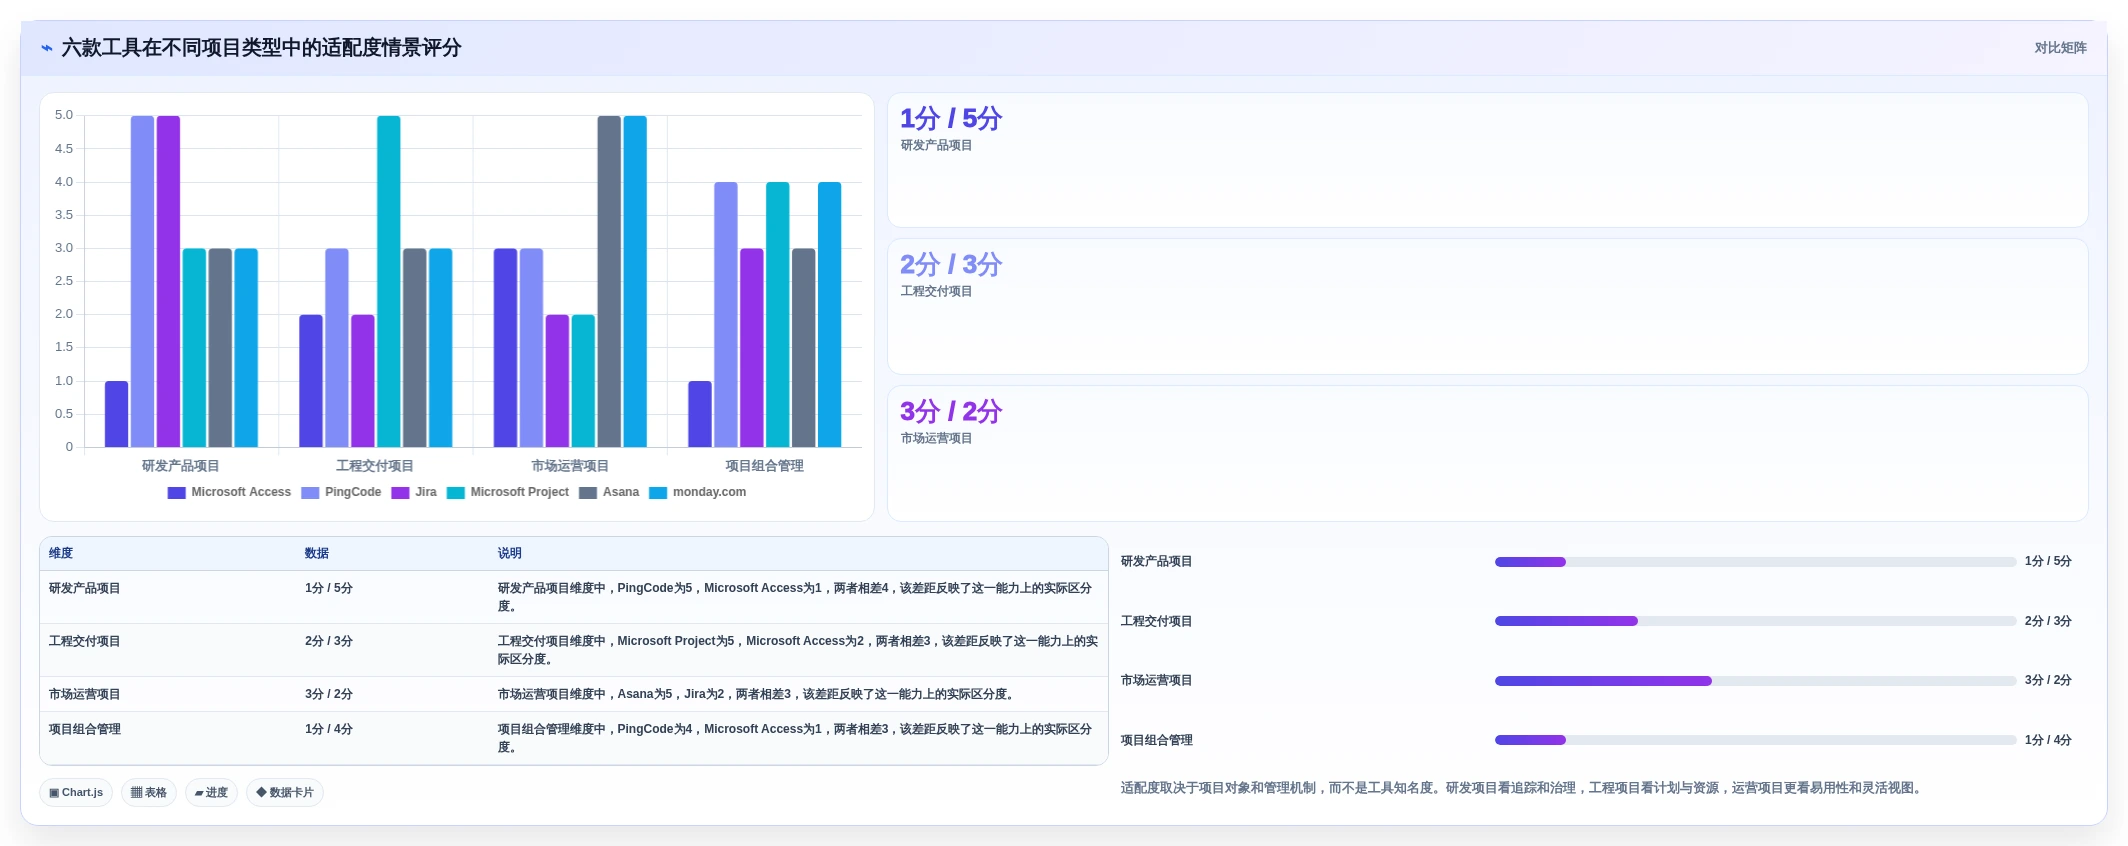Viewport: 2128px width, 846px height.
Task: Click table value 3分 / 2分
Action: pos(329,695)
